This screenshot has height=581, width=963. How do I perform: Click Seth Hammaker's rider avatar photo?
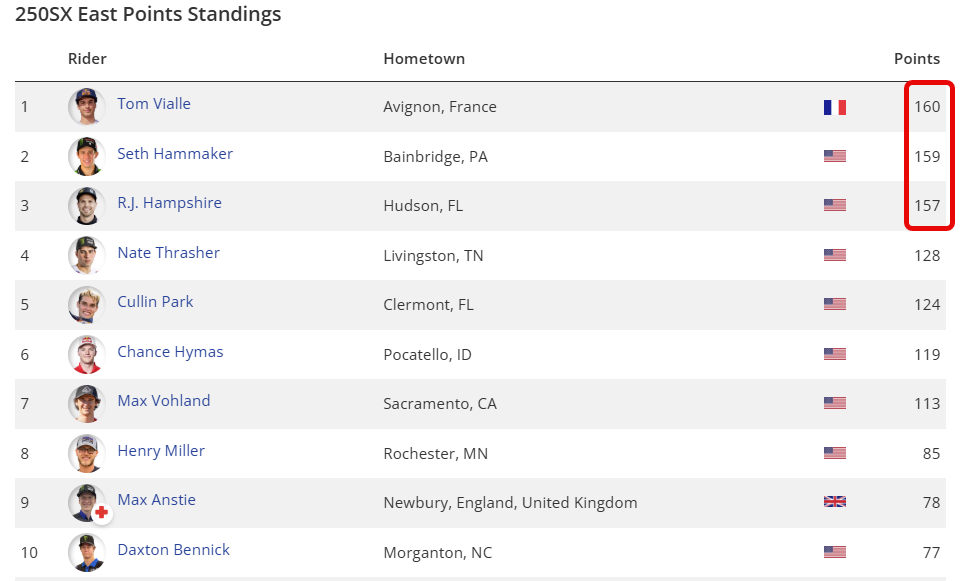[x=87, y=156]
